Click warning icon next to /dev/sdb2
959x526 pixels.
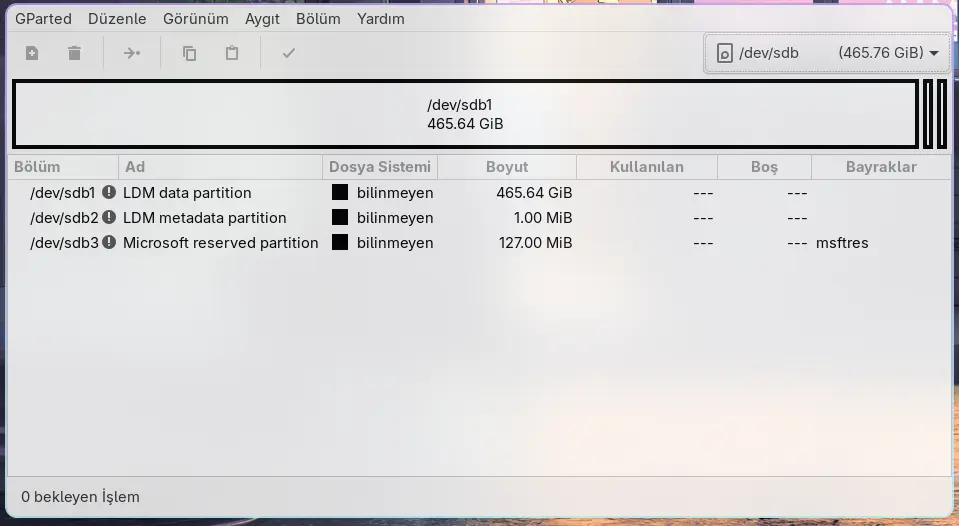tap(109, 217)
